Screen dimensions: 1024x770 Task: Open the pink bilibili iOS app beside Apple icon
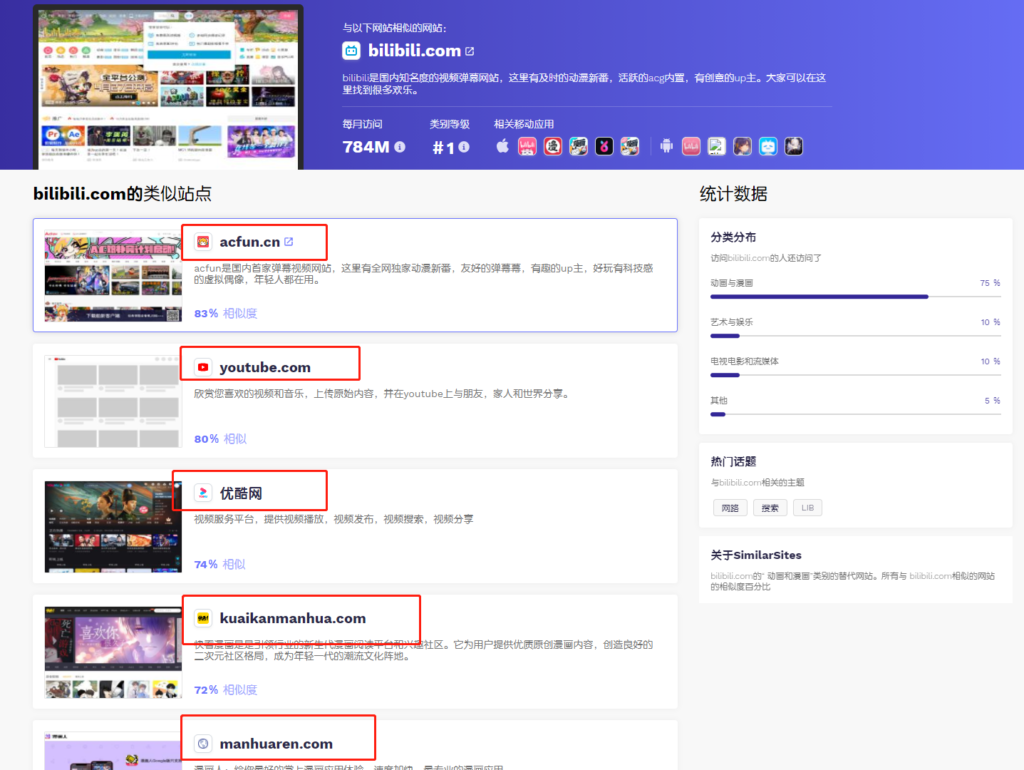tap(527, 146)
